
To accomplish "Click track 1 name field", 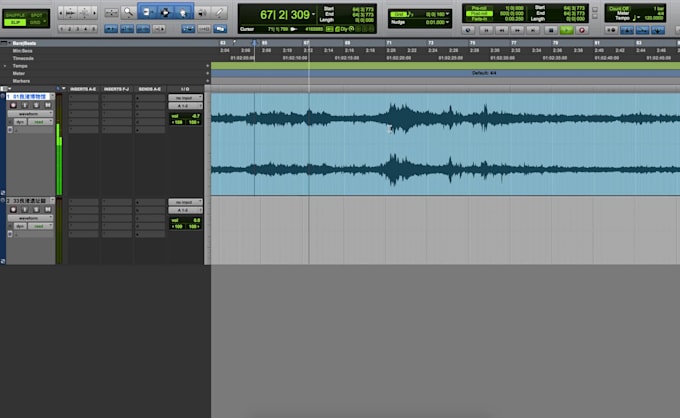I will (x=29, y=97).
